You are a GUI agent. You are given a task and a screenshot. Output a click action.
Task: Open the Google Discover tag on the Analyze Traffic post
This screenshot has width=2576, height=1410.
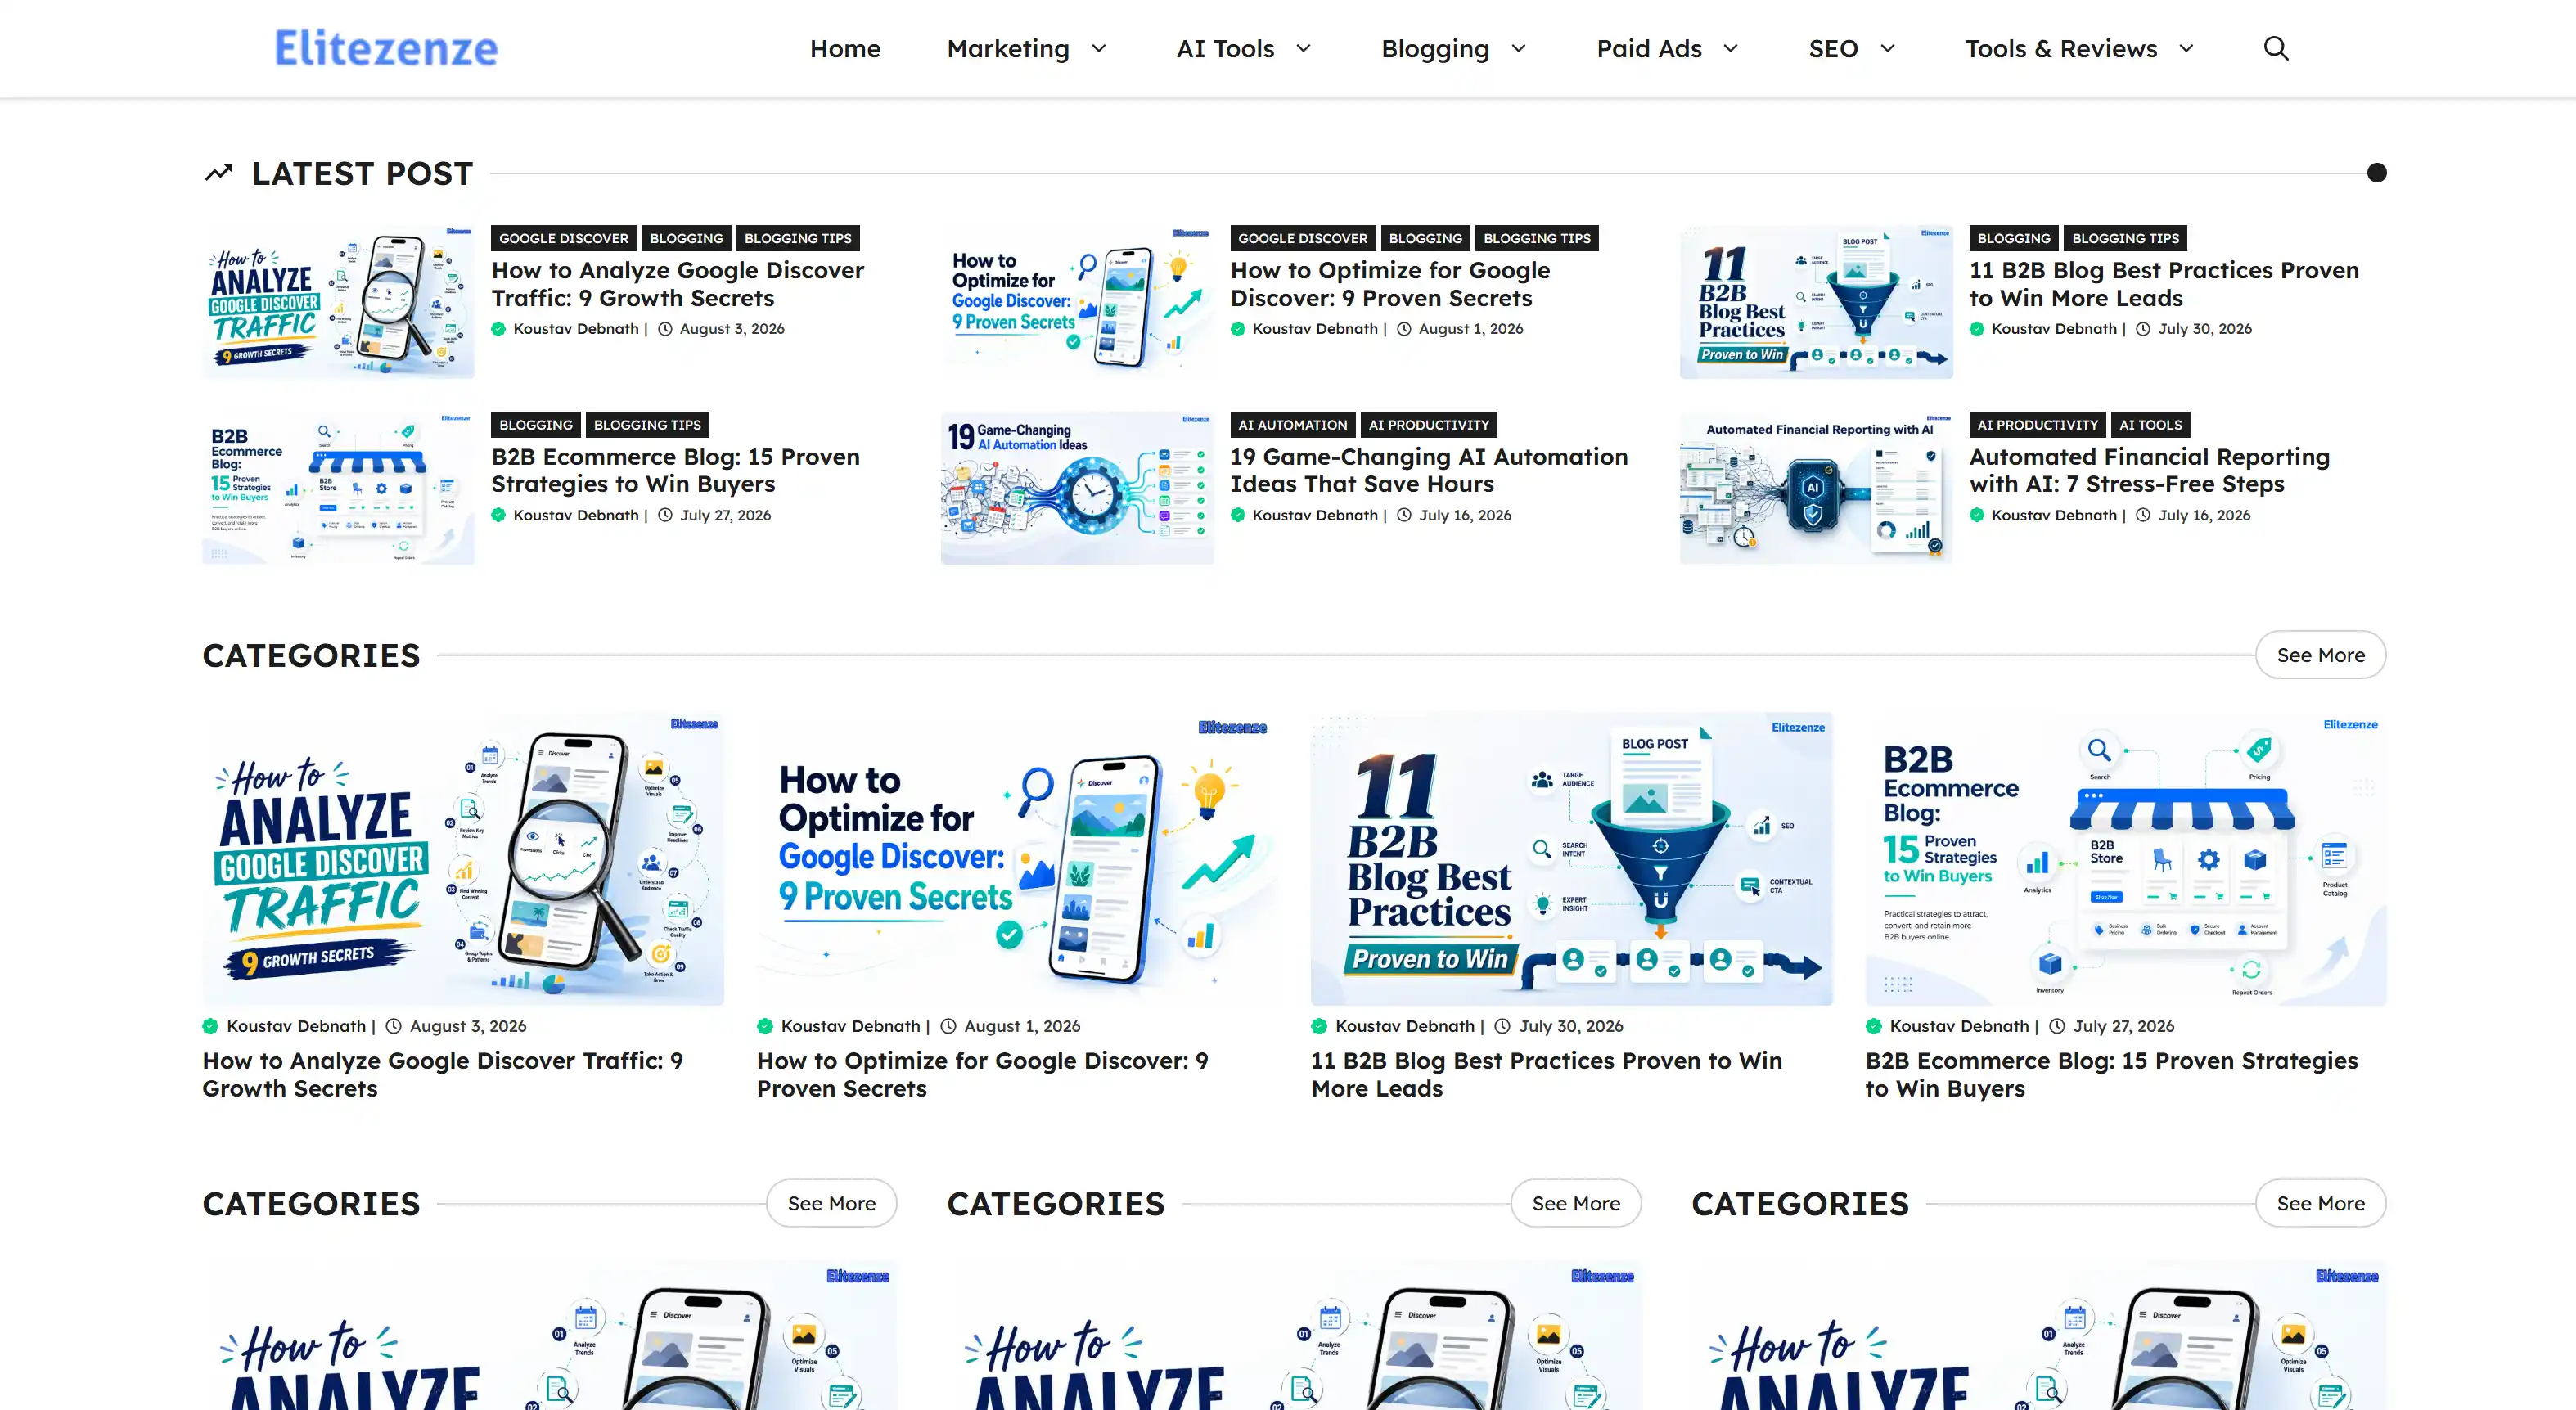(x=563, y=238)
